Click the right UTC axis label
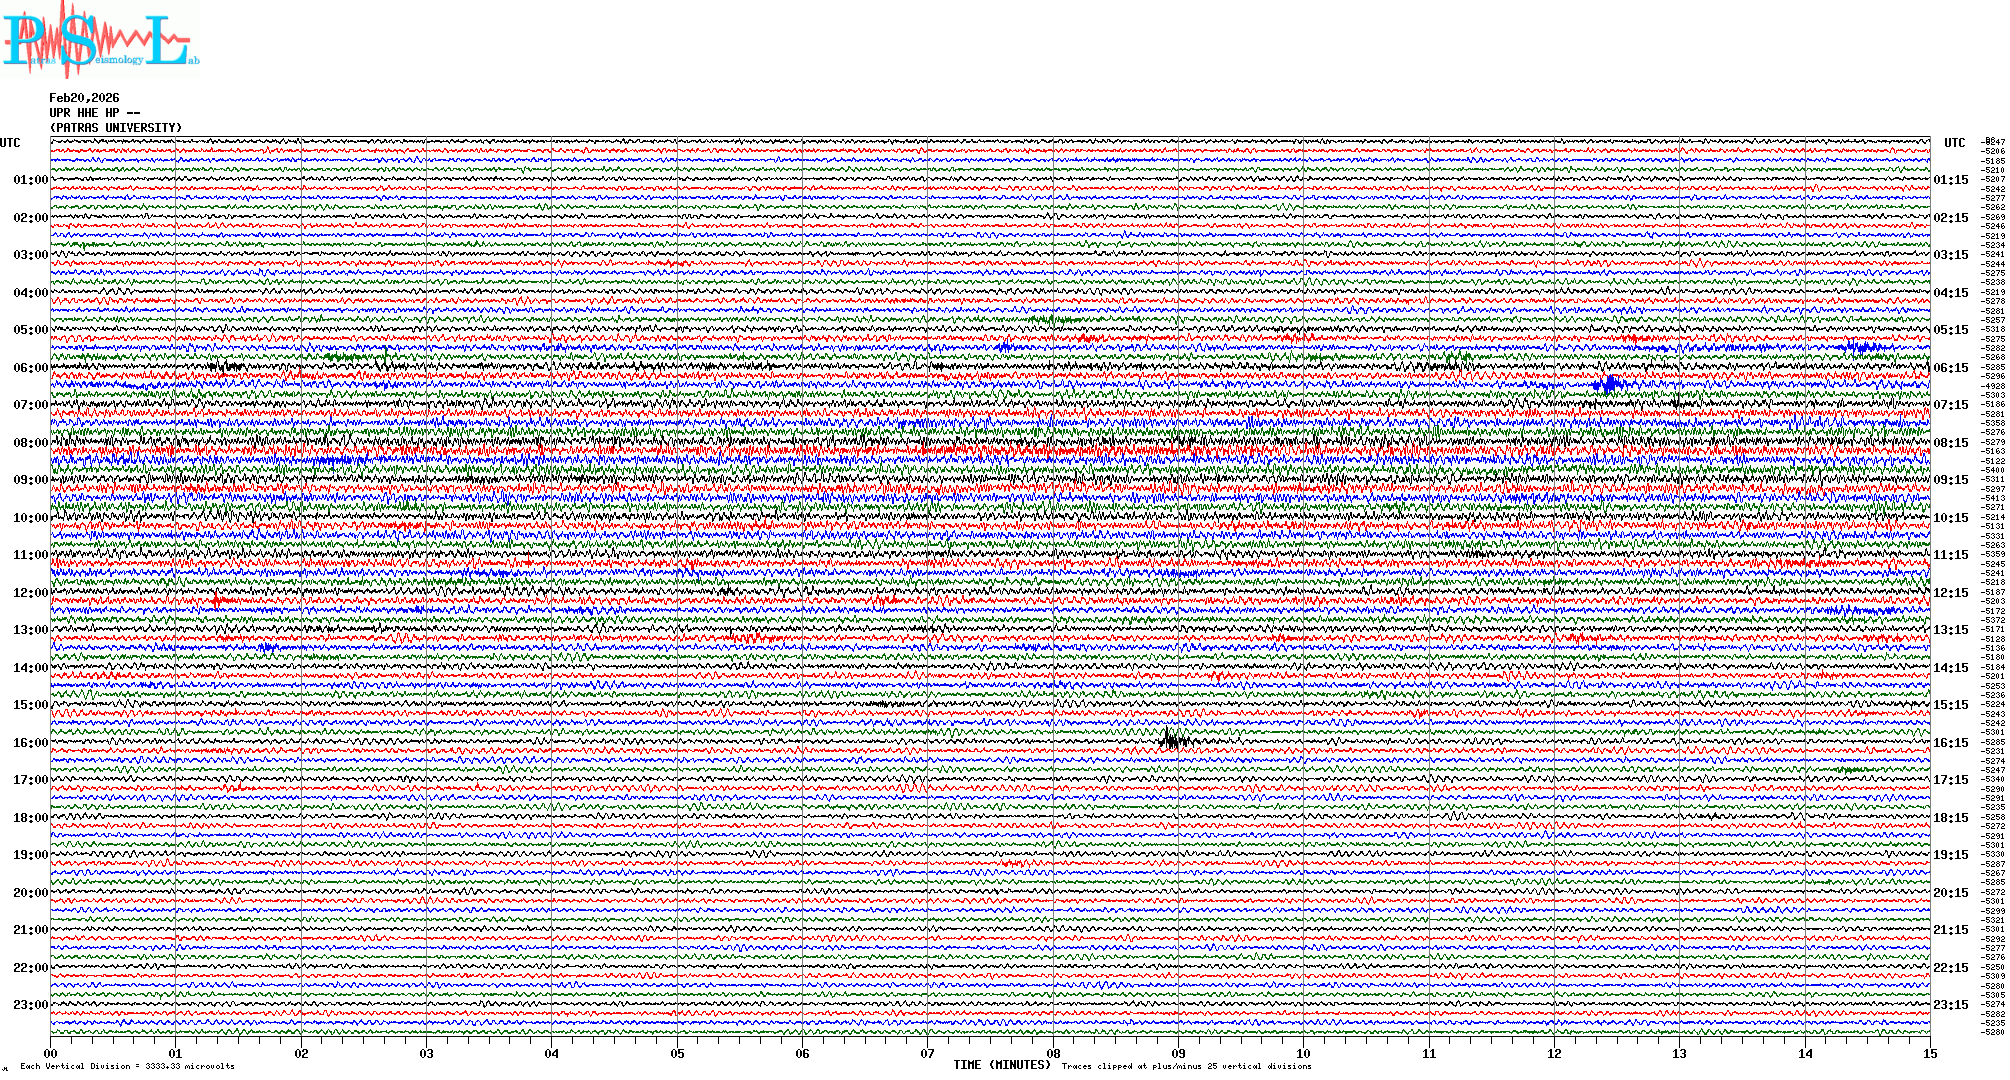2010x1080 pixels. (1954, 143)
